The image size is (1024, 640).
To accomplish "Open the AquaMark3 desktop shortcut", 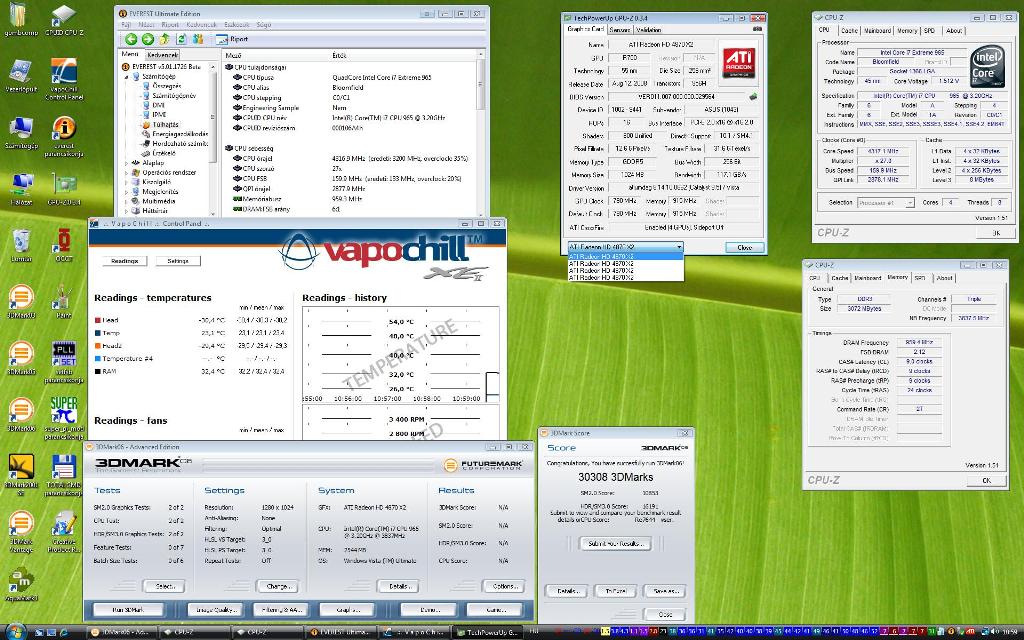I will (21, 584).
